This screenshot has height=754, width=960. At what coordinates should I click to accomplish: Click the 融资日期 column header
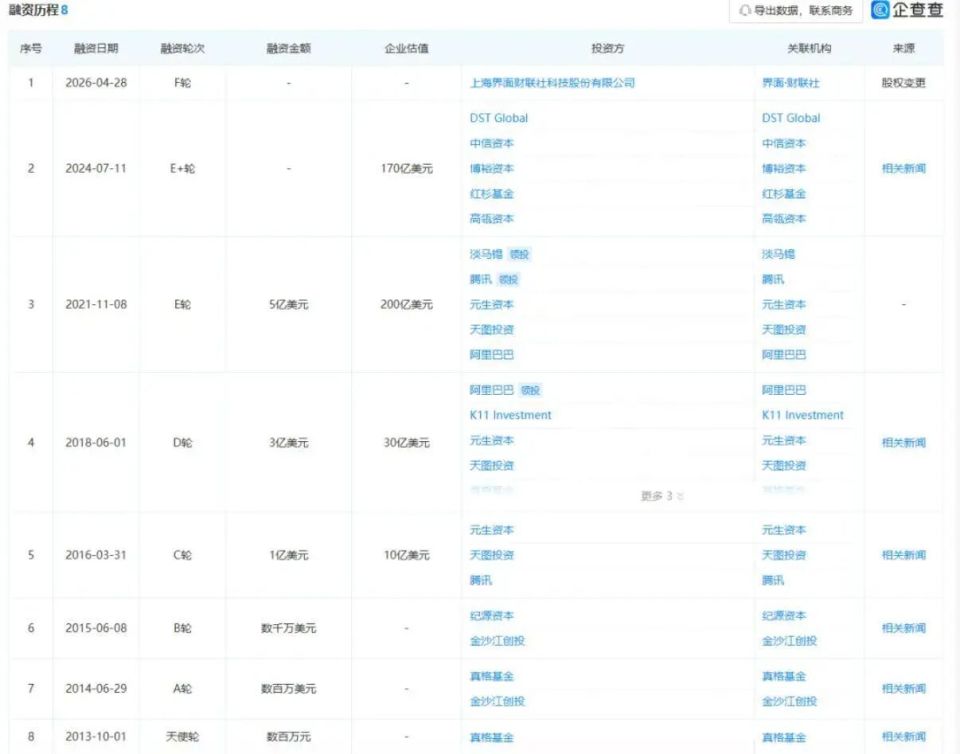(x=96, y=48)
